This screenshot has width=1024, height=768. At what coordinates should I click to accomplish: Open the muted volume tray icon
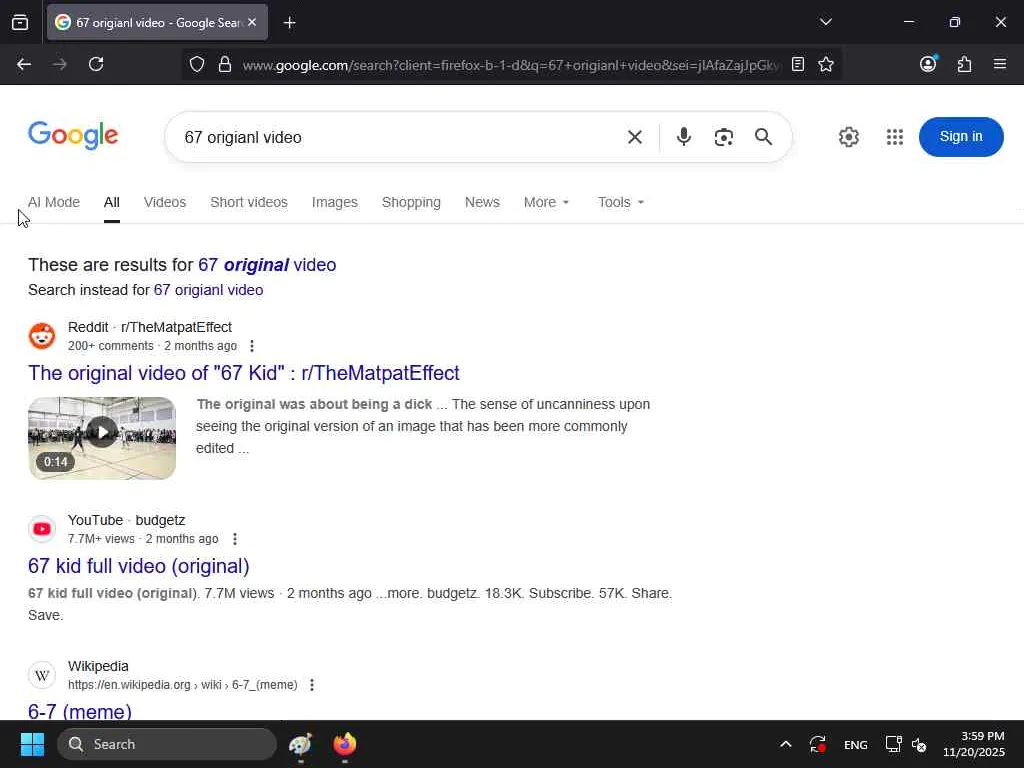click(x=919, y=744)
